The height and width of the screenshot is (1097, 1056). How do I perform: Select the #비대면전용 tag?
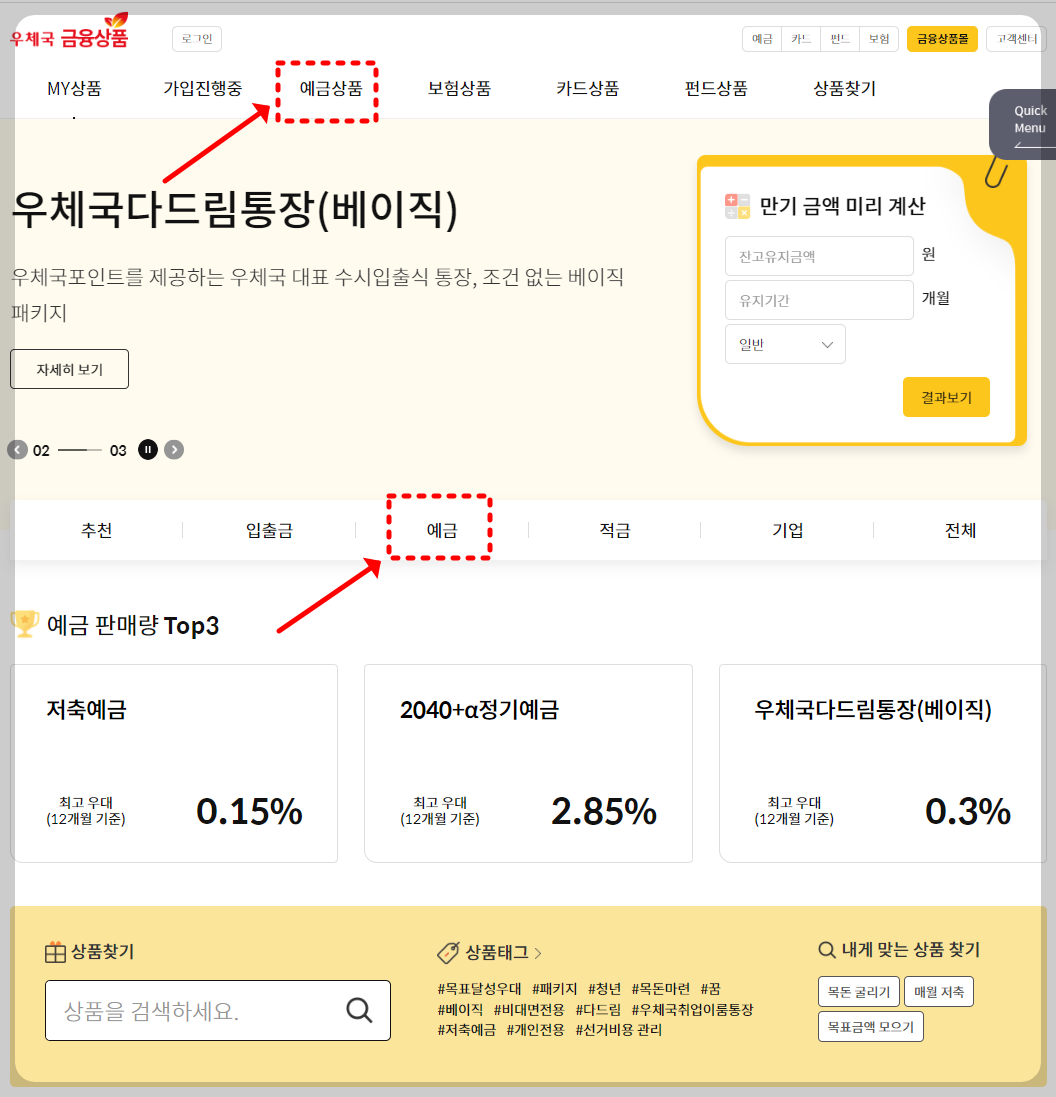tap(529, 1010)
